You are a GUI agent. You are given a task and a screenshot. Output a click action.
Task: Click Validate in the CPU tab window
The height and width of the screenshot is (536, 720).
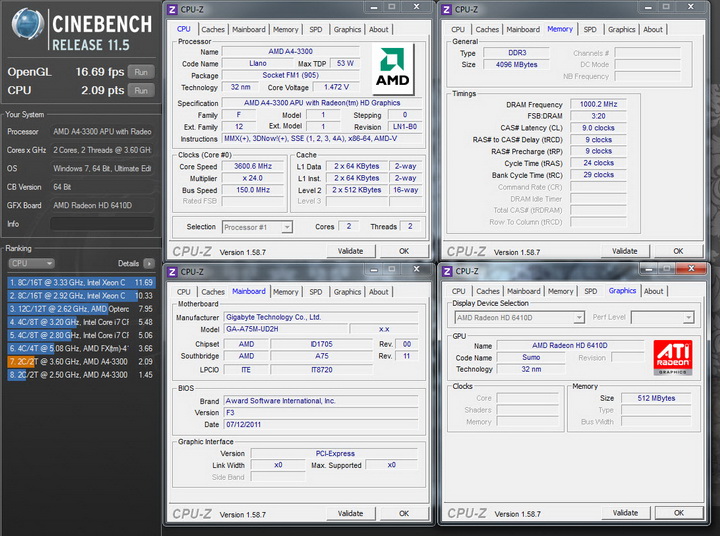[351, 251]
